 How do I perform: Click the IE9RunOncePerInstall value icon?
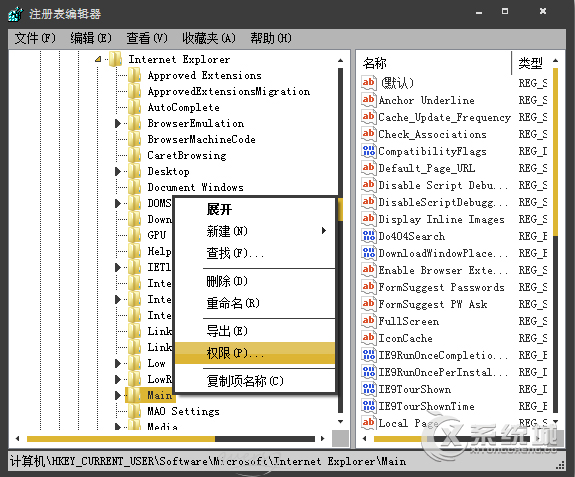tap(369, 372)
